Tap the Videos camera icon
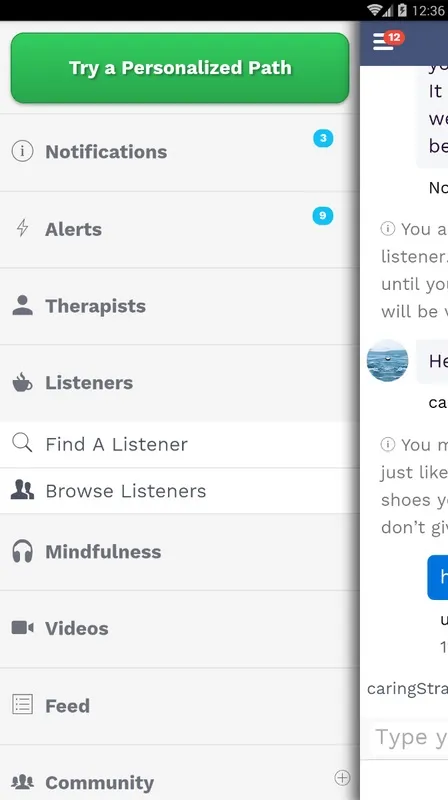Screen dimensions: 448x800 click(22, 628)
